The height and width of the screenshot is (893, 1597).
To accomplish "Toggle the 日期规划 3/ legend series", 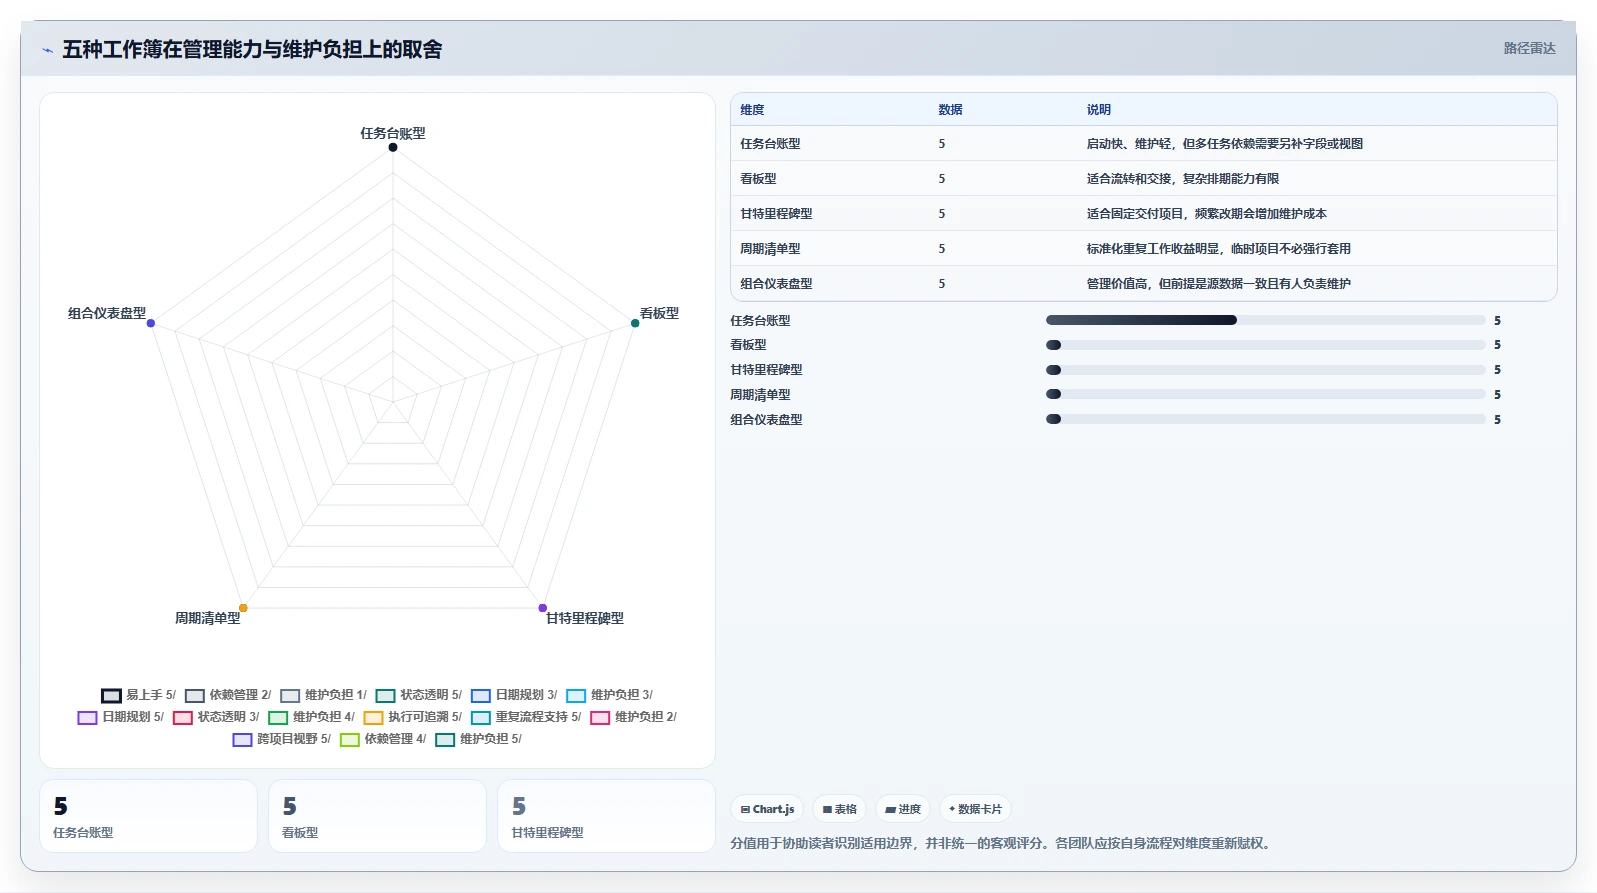I will [514, 695].
